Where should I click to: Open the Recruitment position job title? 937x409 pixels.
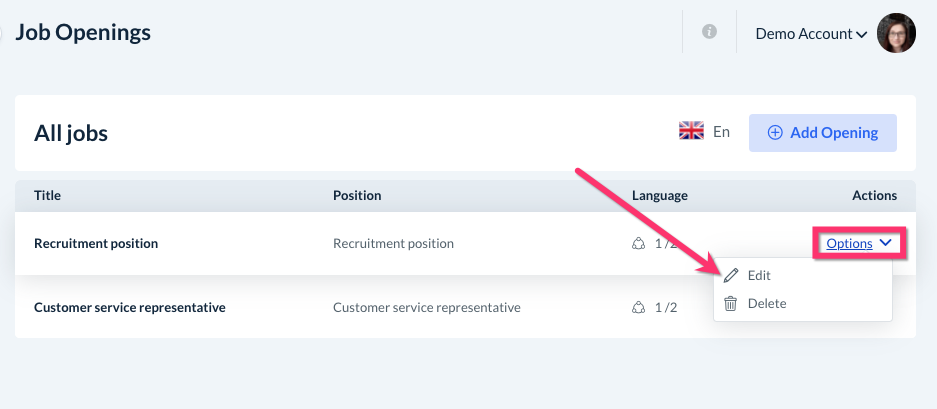[96, 243]
